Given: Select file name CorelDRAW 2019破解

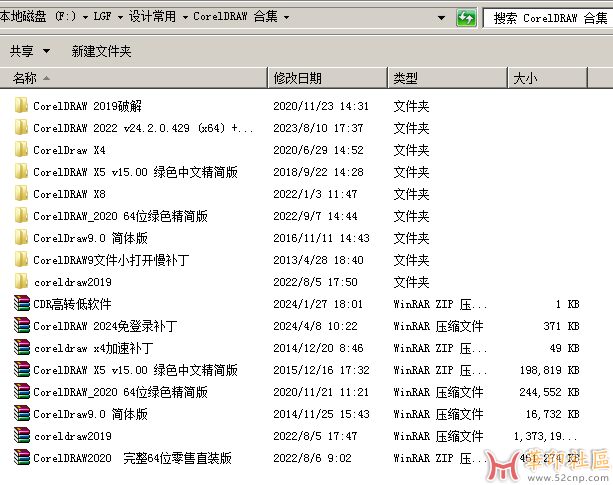Looking at the screenshot, I should point(88,106).
